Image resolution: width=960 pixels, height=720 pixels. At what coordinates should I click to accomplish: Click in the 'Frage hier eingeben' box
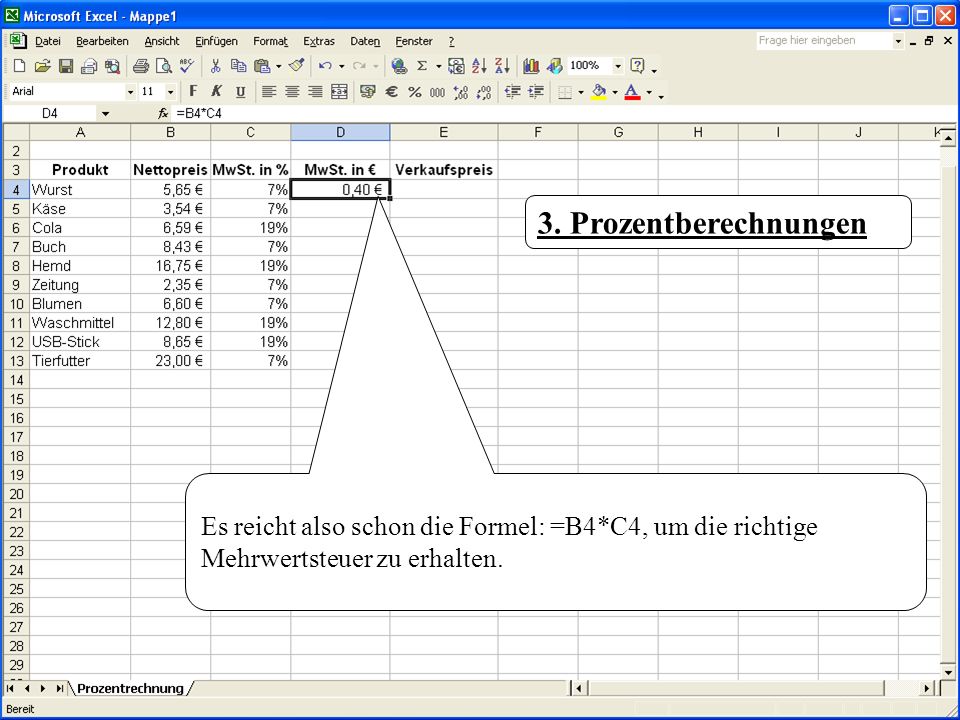point(824,40)
